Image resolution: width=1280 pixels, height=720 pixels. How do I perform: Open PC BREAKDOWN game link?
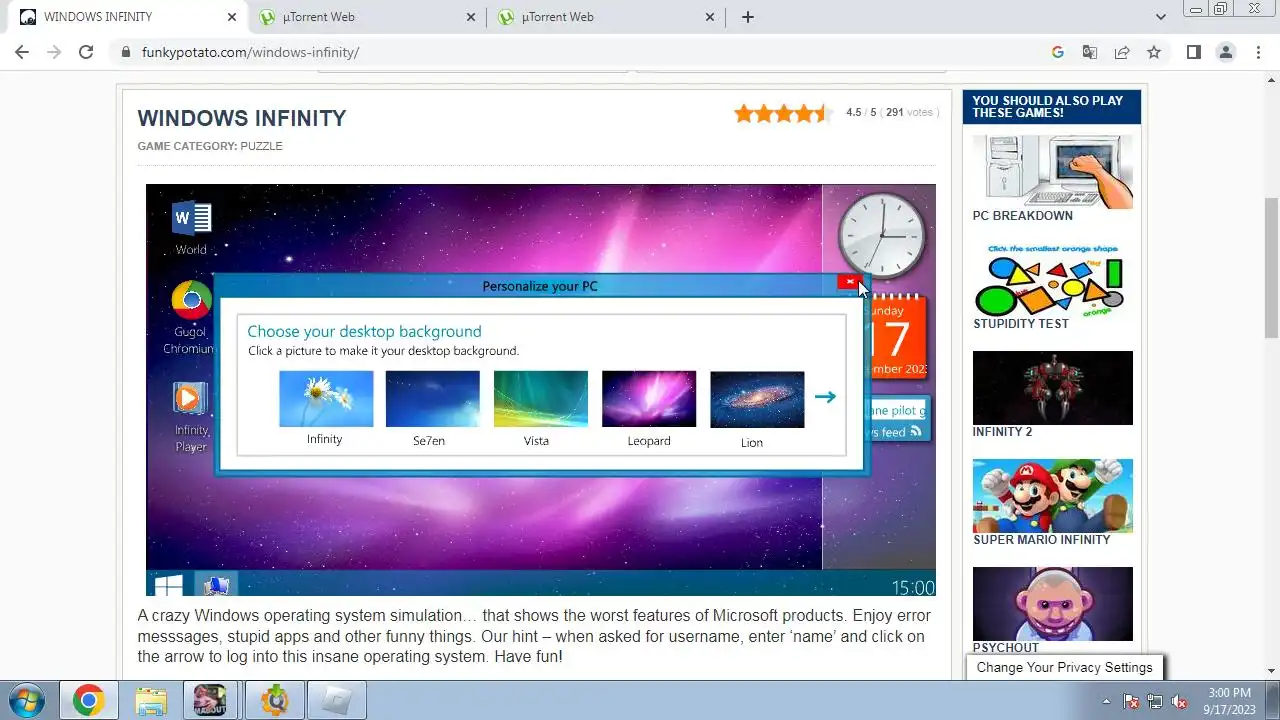[x=1022, y=216]
